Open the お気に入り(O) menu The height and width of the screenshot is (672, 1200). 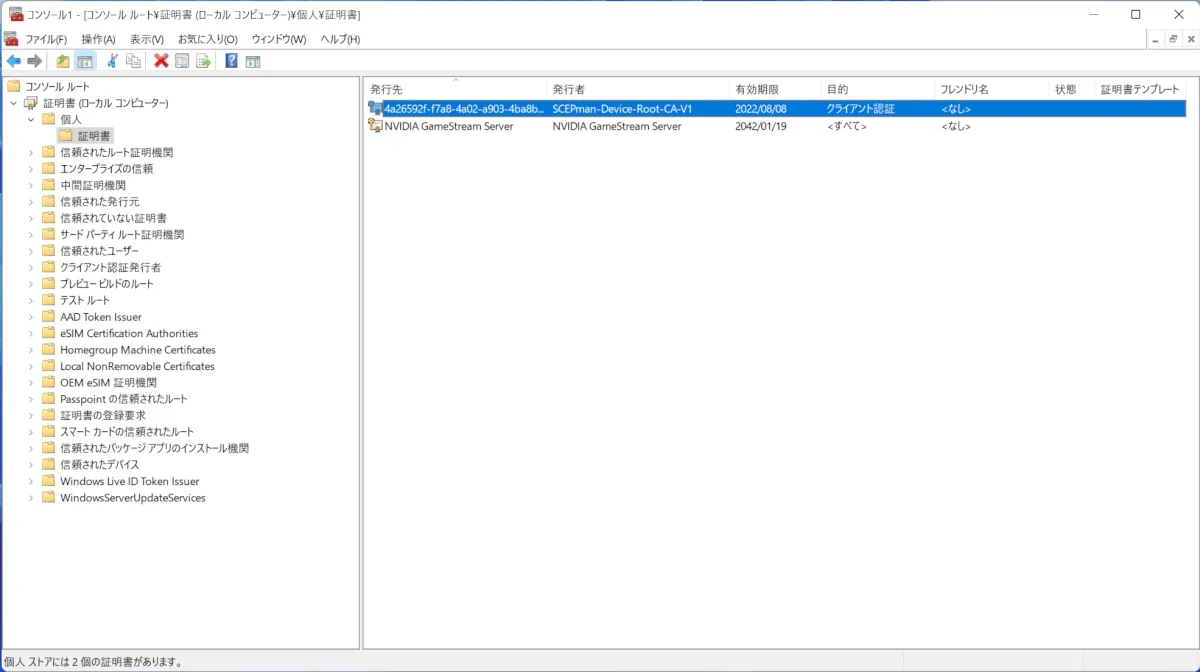click(x=208, y=39)
